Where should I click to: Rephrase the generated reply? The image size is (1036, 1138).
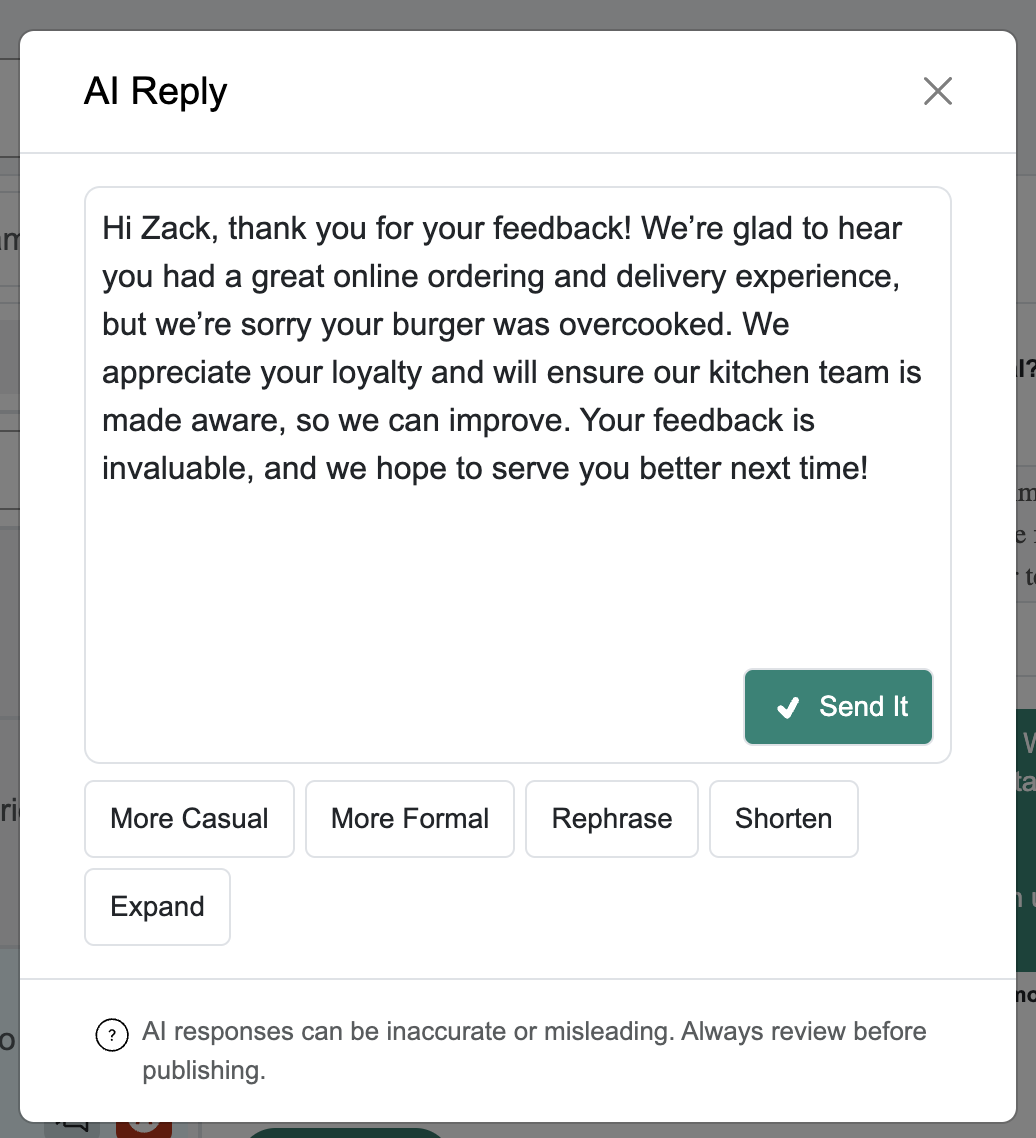[612, 819]
